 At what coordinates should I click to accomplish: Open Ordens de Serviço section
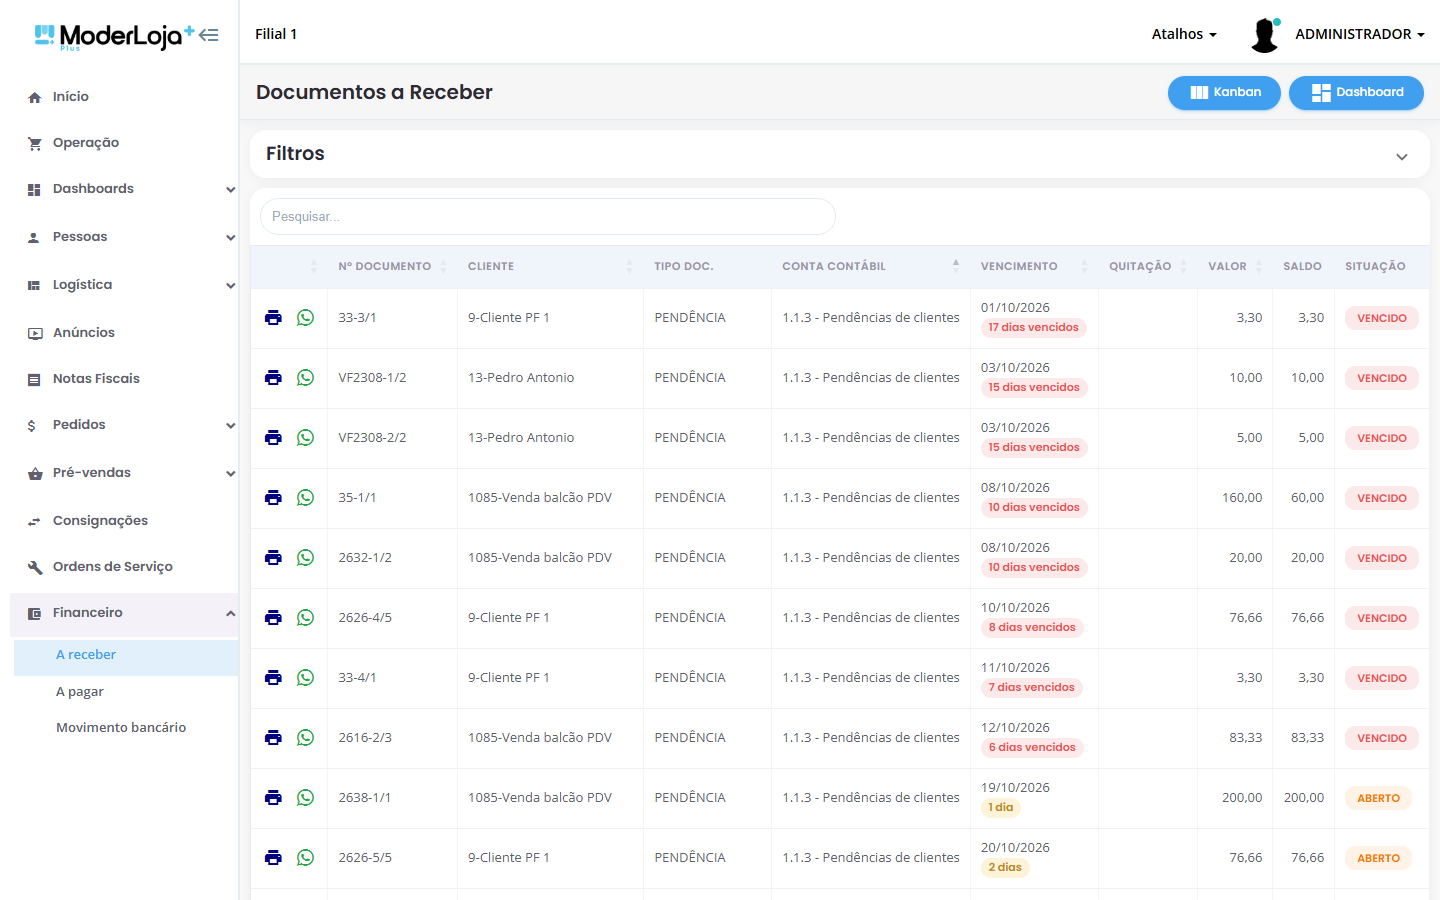(124, 567)
